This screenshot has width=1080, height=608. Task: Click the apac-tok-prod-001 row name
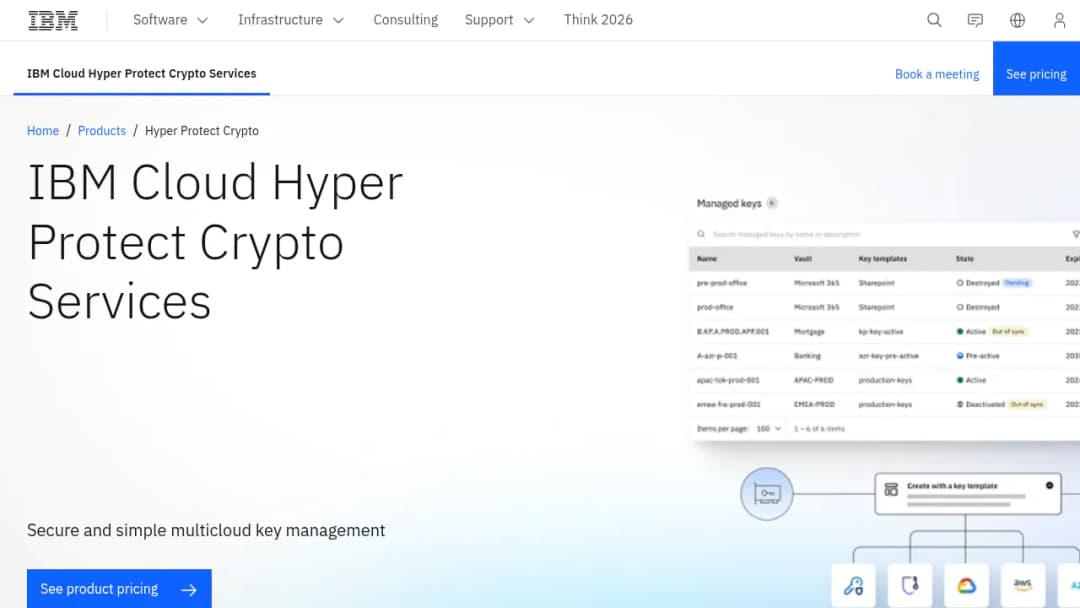tap(728, 380)
